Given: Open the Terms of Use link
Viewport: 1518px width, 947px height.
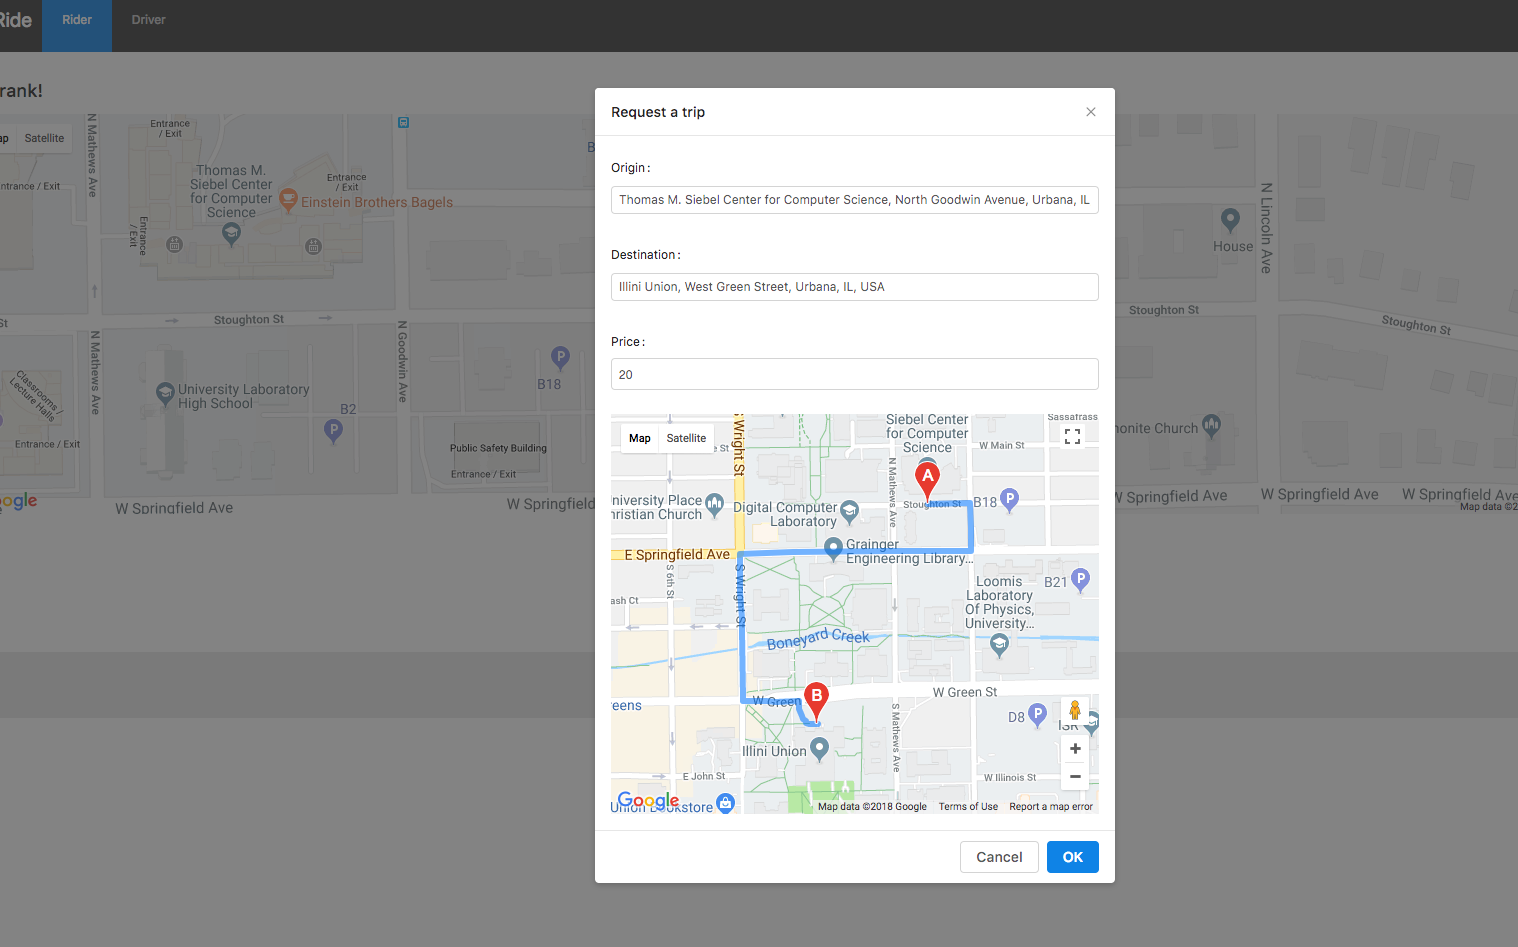Looking at the screenshot, I should click(968, 807).
